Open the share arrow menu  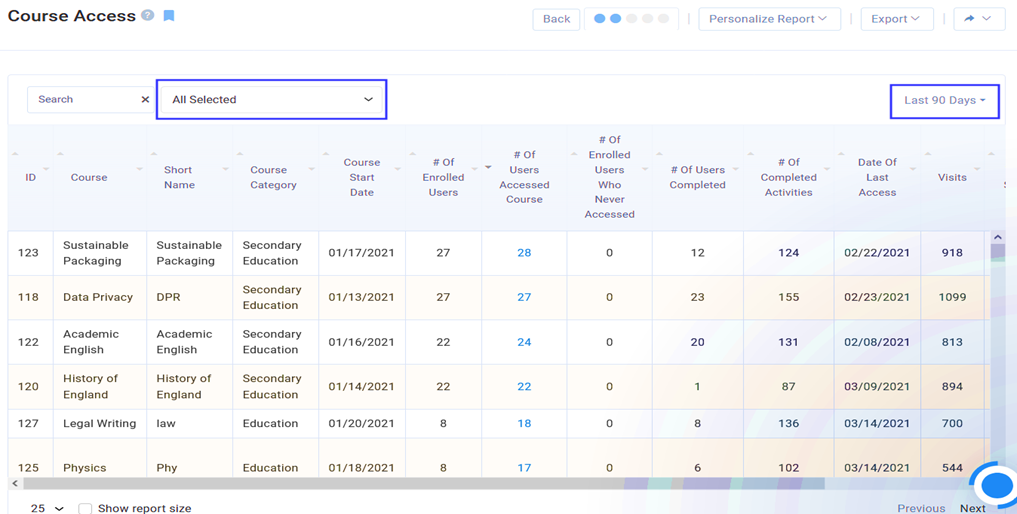(x=979, y=19)
